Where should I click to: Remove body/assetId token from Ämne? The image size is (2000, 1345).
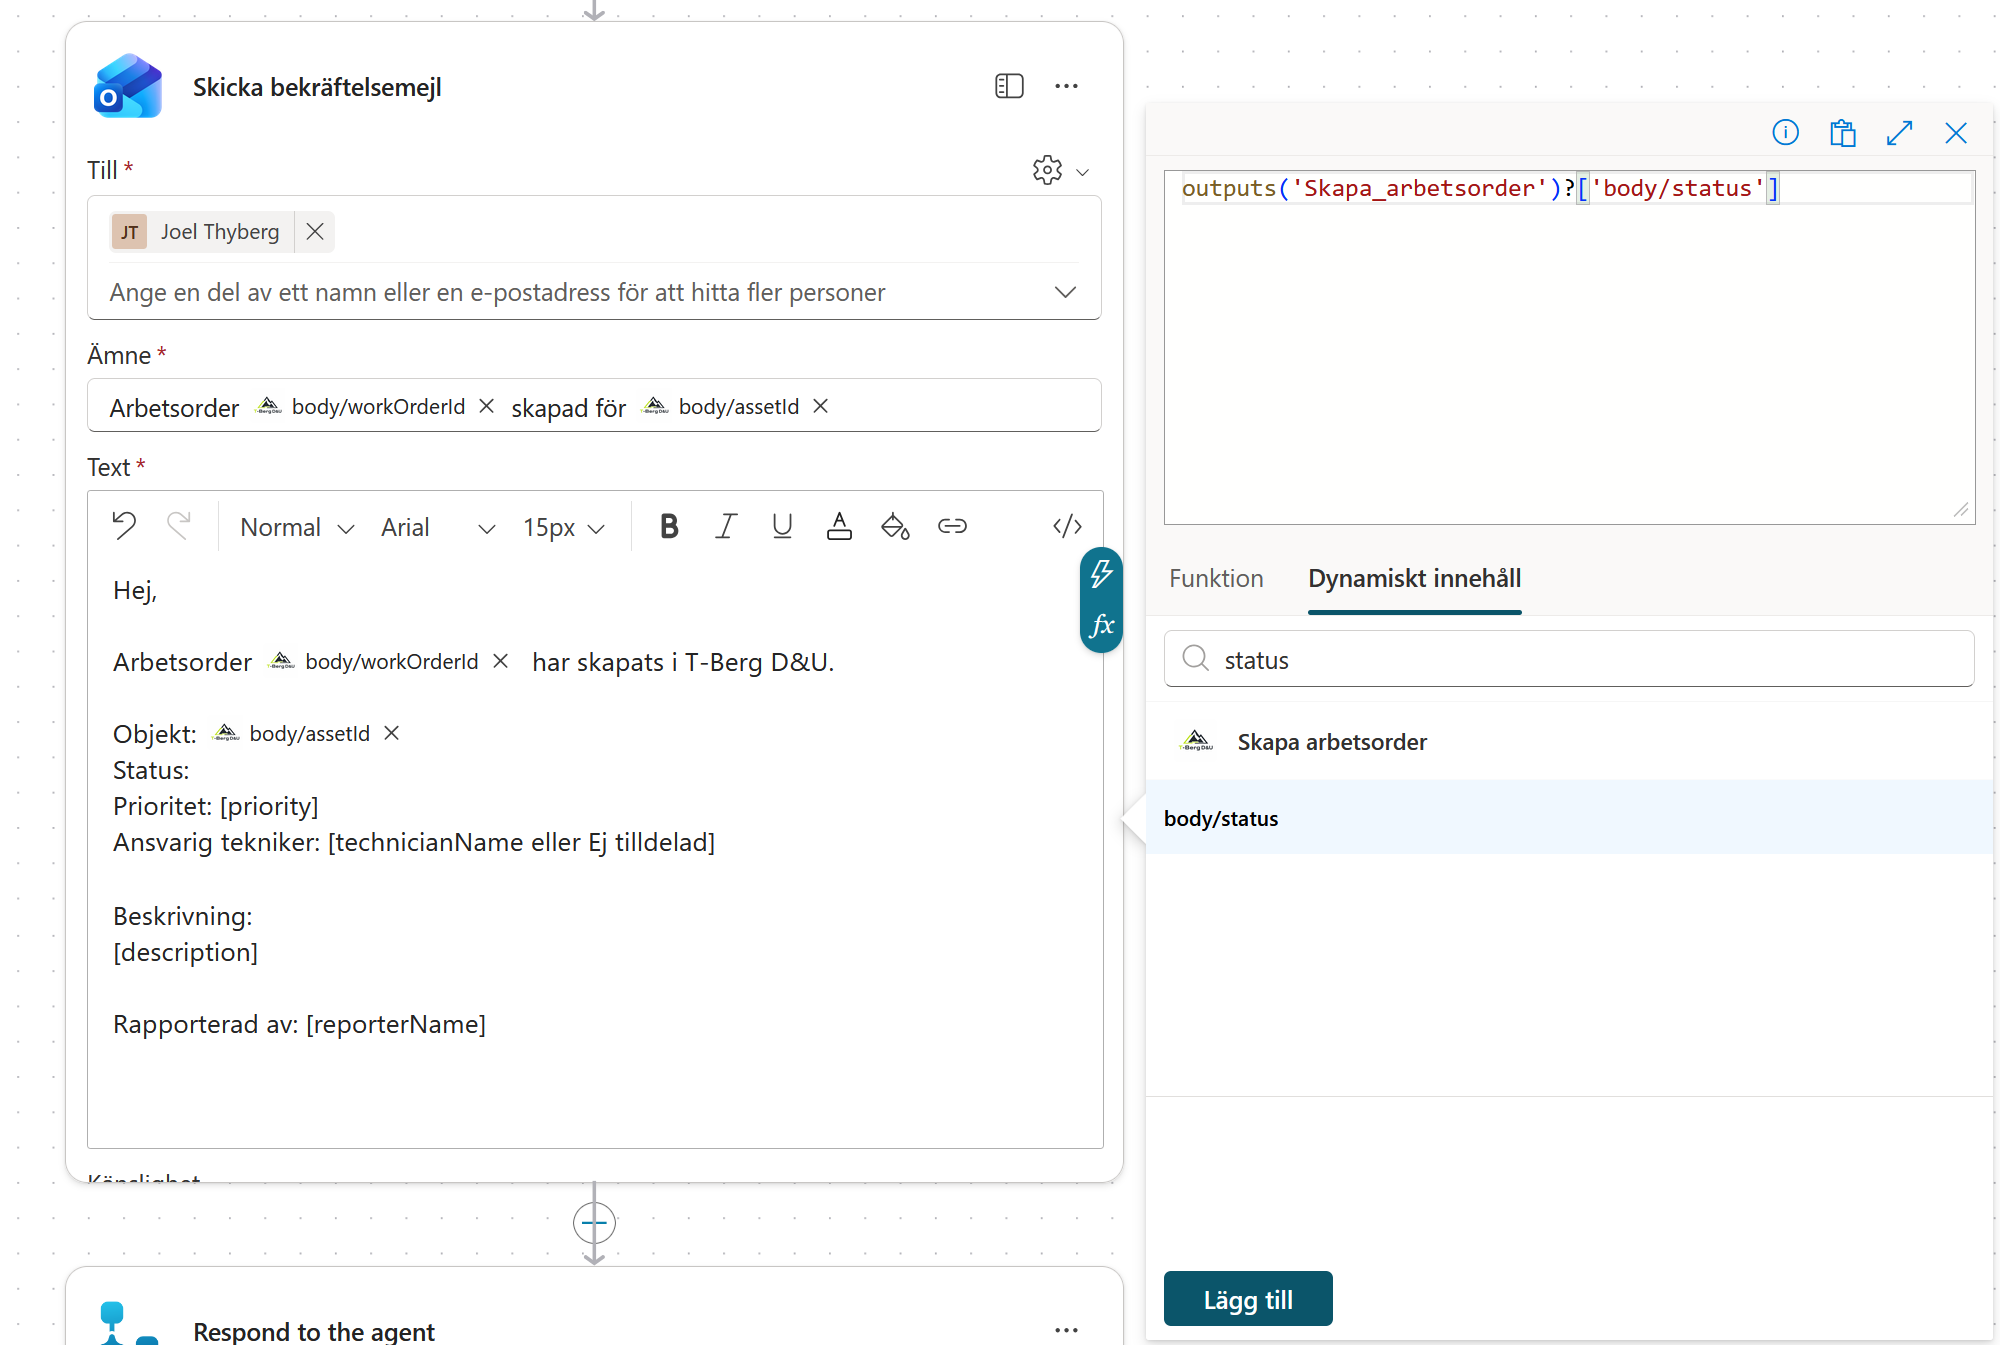(820, 406)
